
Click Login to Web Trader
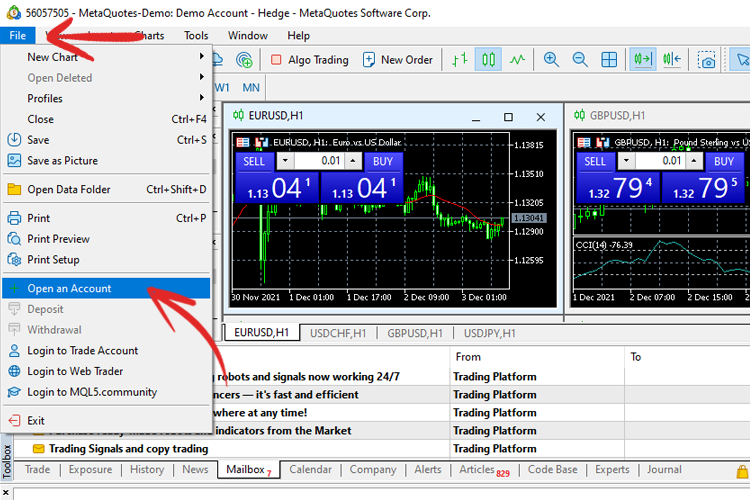[x=106, y=371]
